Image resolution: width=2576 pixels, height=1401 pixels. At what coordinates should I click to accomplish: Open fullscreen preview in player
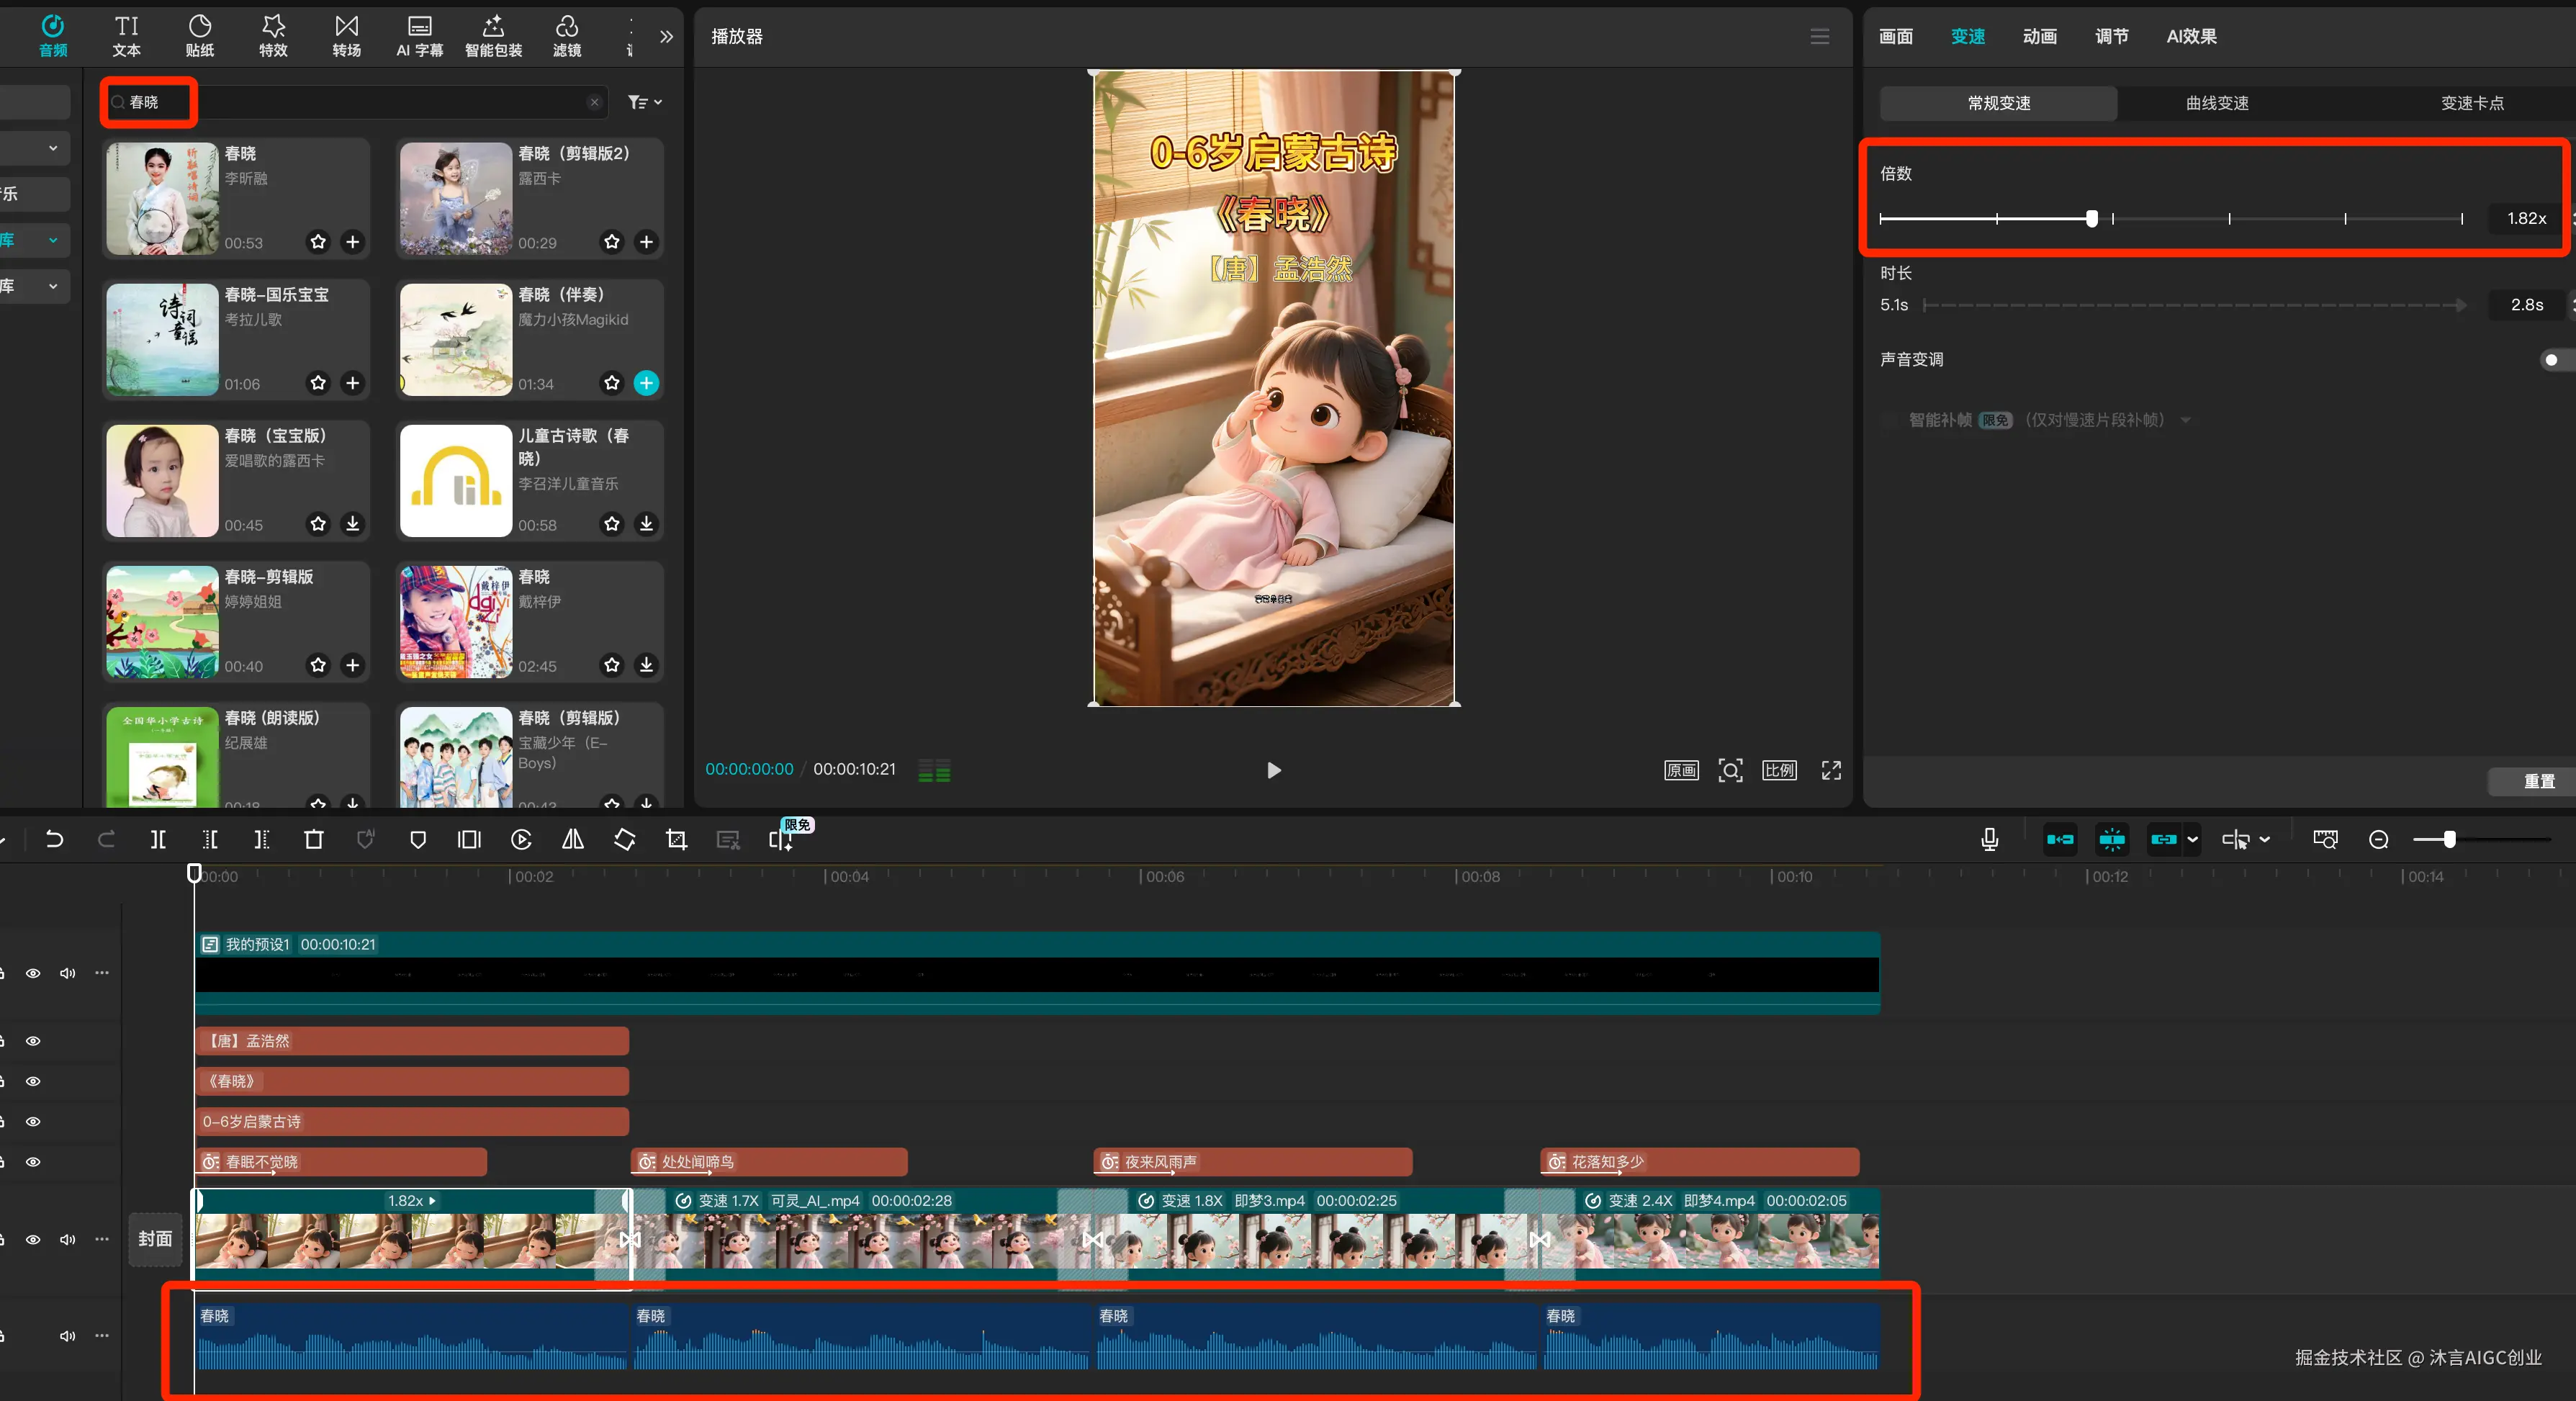(1830, 769)
